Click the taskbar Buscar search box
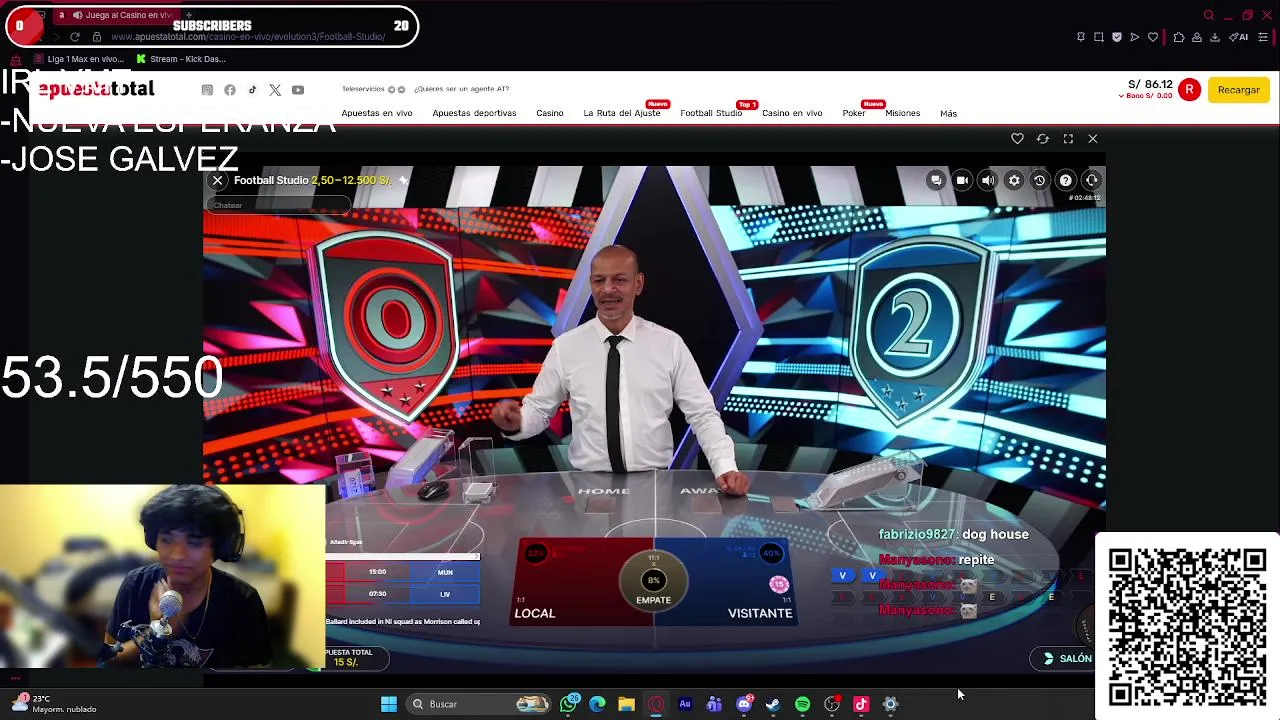Screen dimensions: 1280x720 tap(479, 704)
